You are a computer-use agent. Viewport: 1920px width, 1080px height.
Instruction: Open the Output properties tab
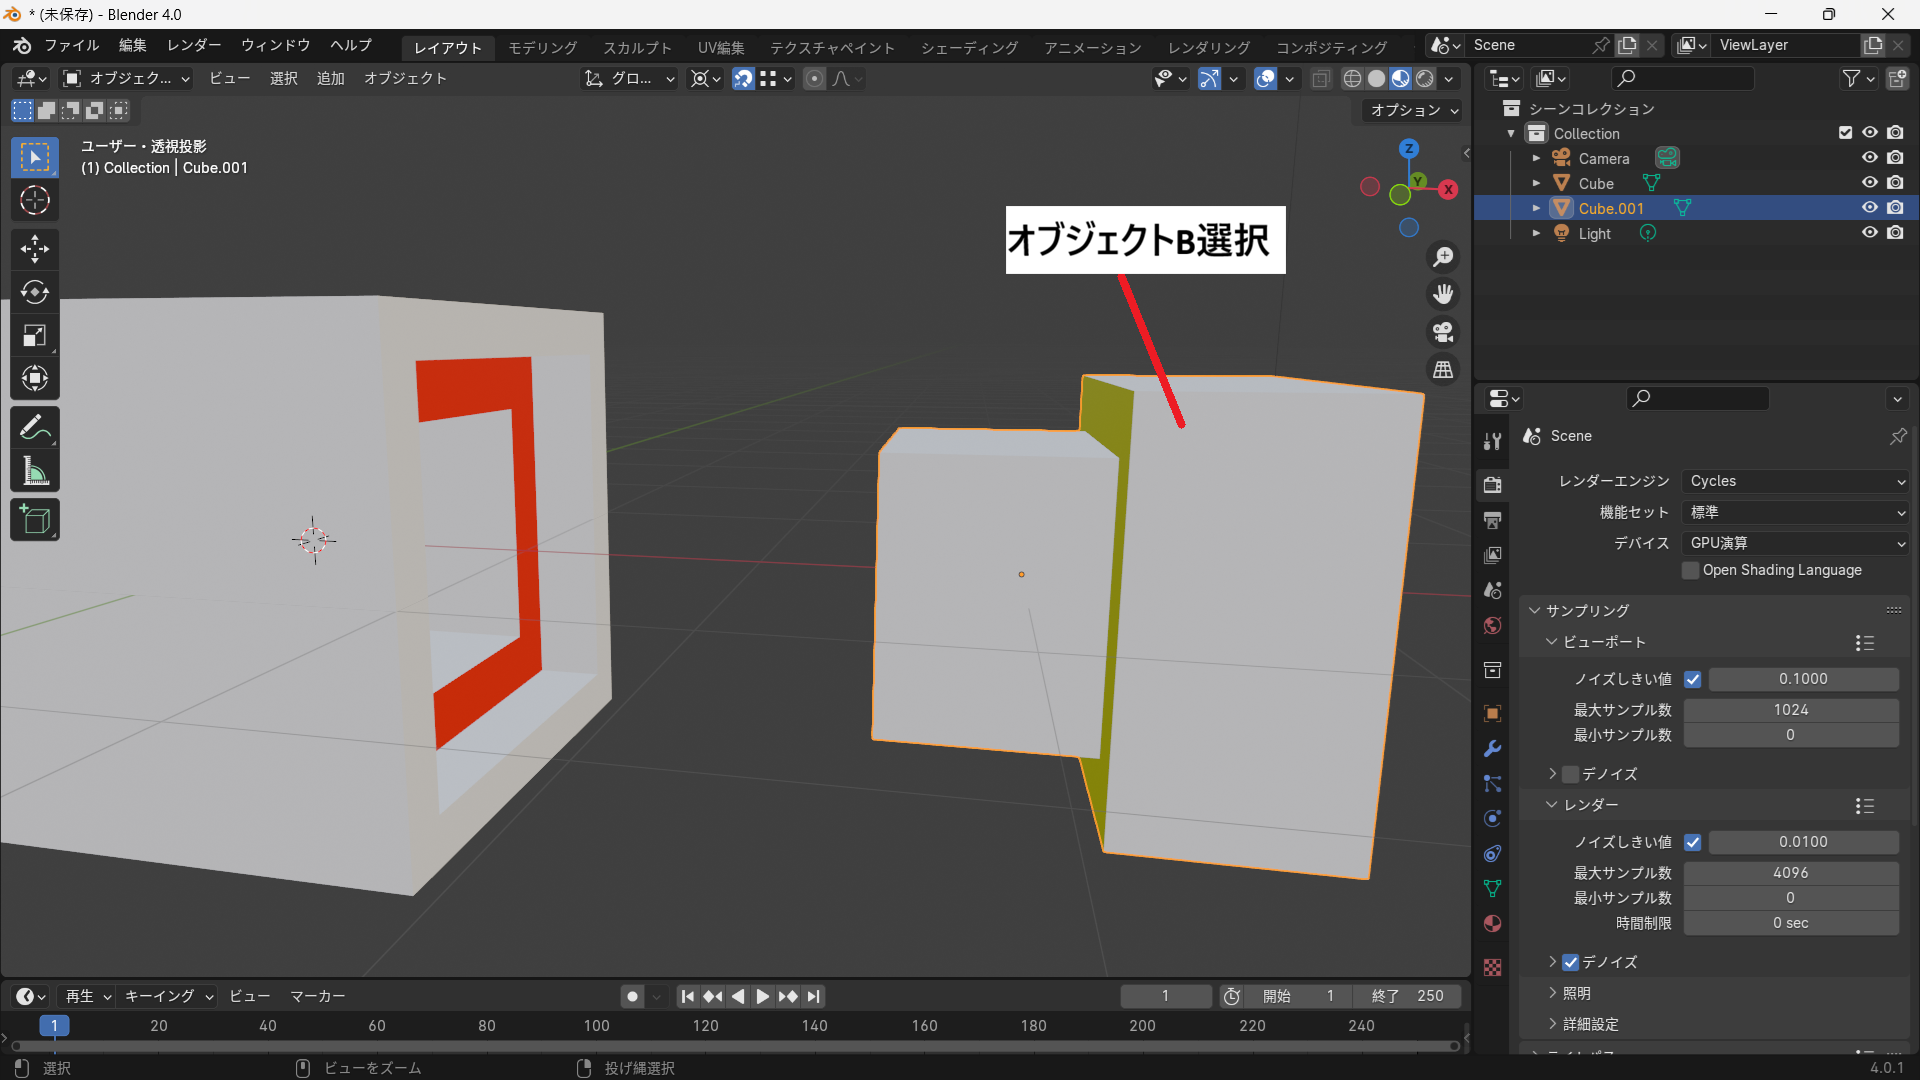click(x=1493, y=520)
